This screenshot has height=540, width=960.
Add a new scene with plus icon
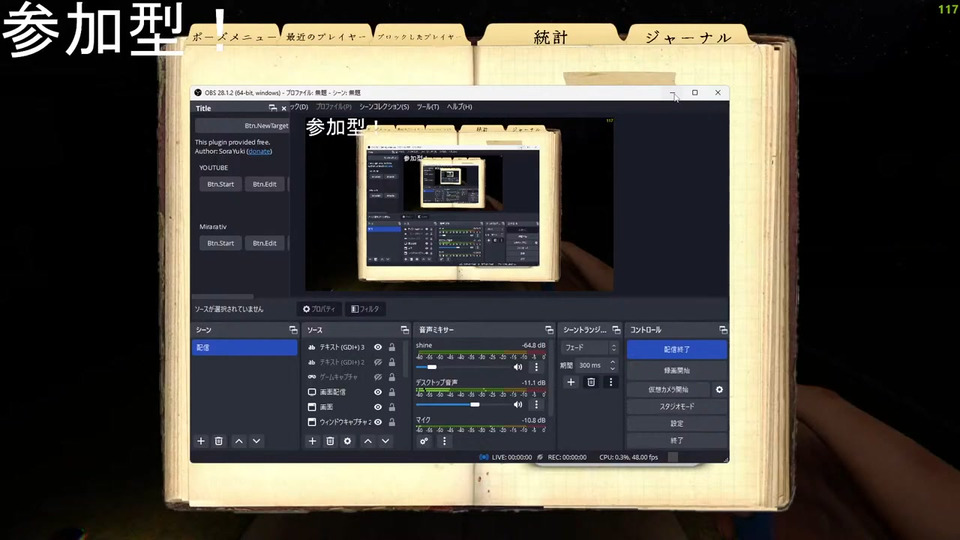(201, 441)
